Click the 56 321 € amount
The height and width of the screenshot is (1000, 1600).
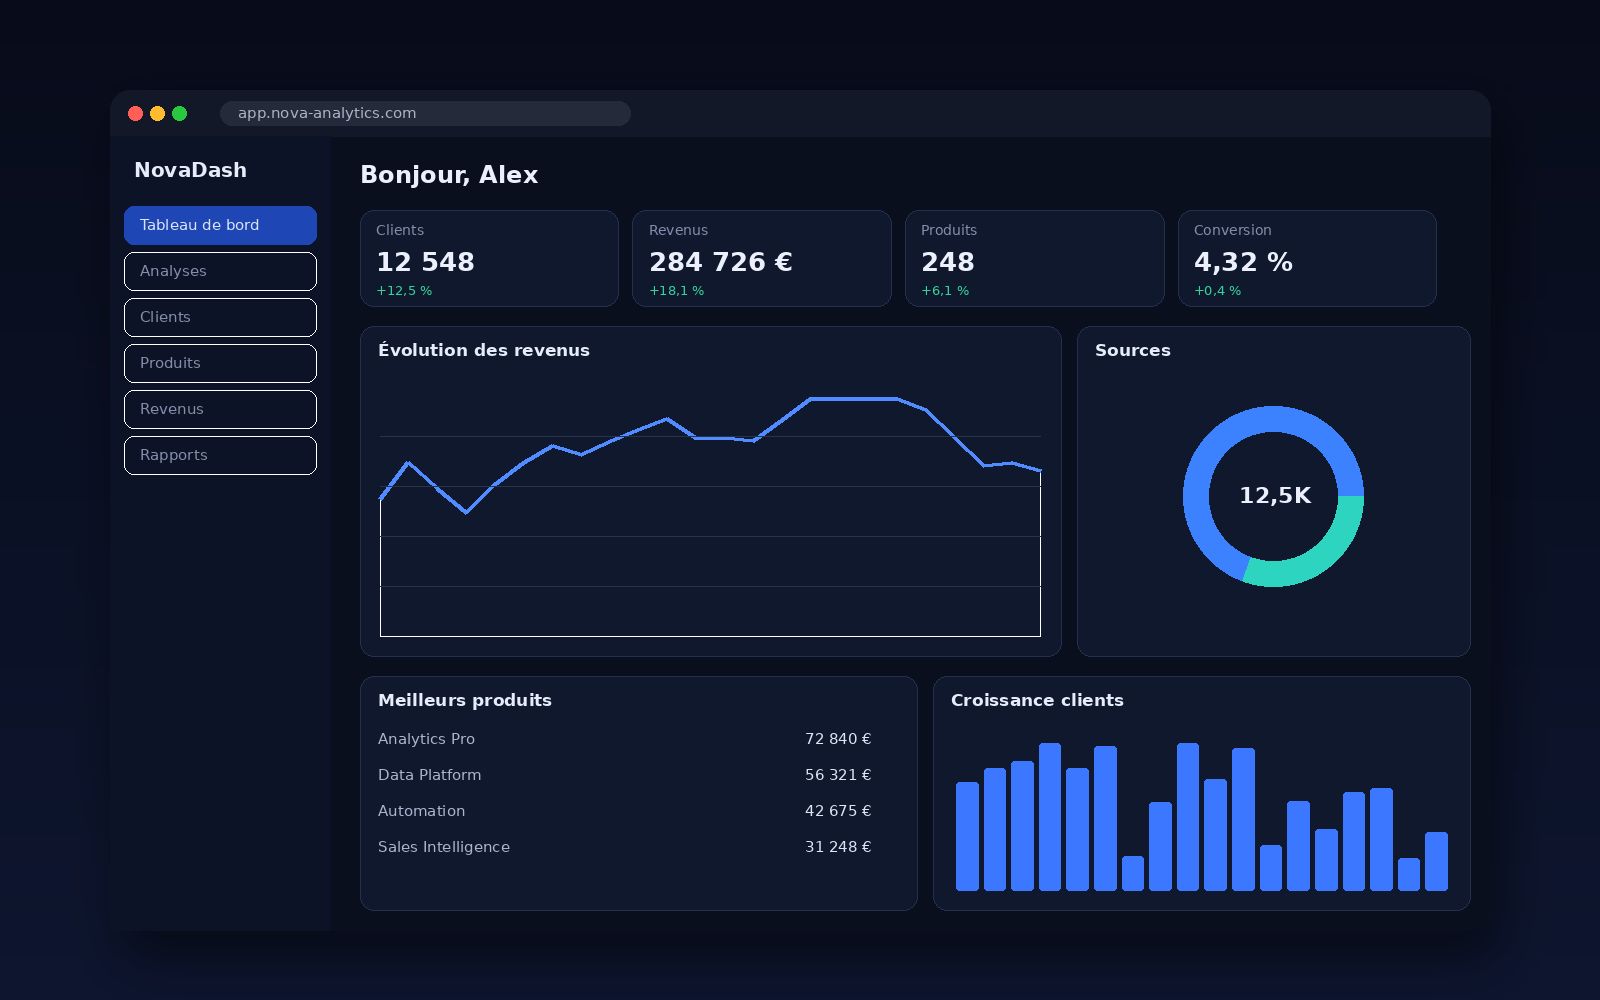click(838, 775)
